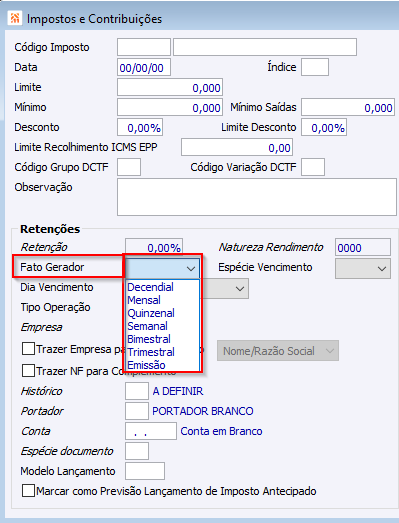Click the Código Grupo DCTF box
The height and width of the screenshot is (523, 399).
coord(129,167)
